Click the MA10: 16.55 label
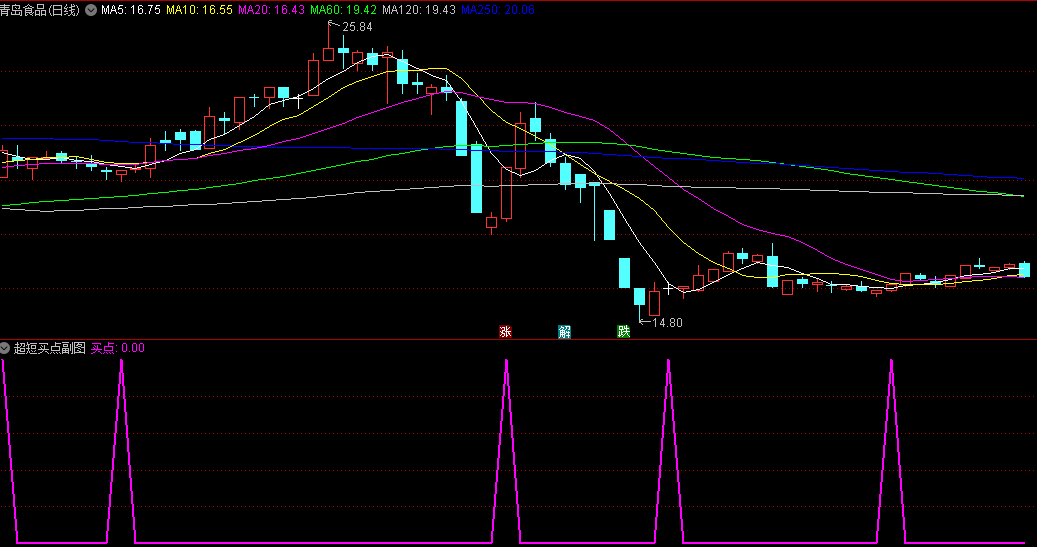Screen dimensions: 1037x547 199,11
